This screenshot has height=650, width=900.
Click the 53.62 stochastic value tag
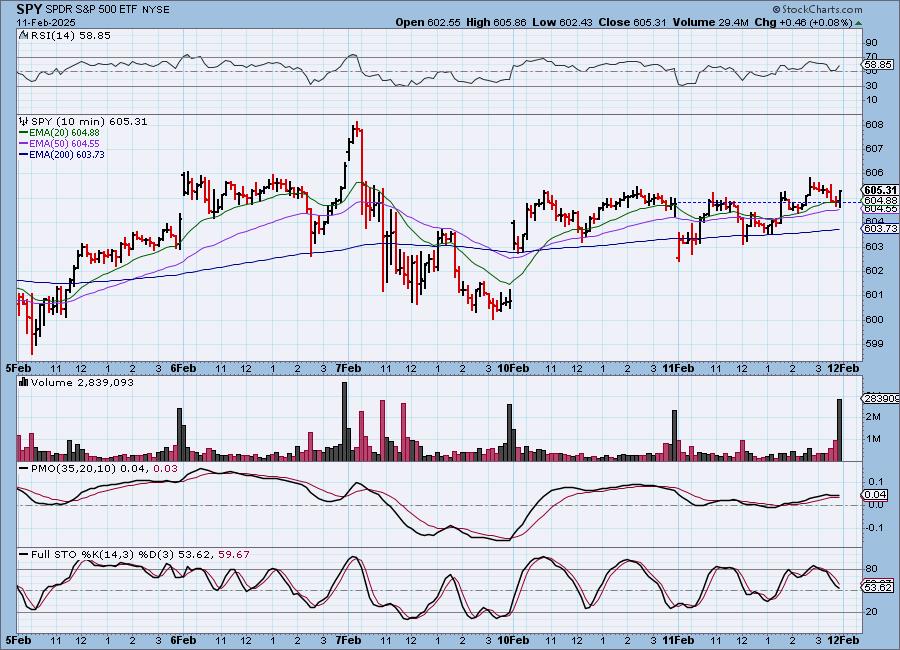878,586
